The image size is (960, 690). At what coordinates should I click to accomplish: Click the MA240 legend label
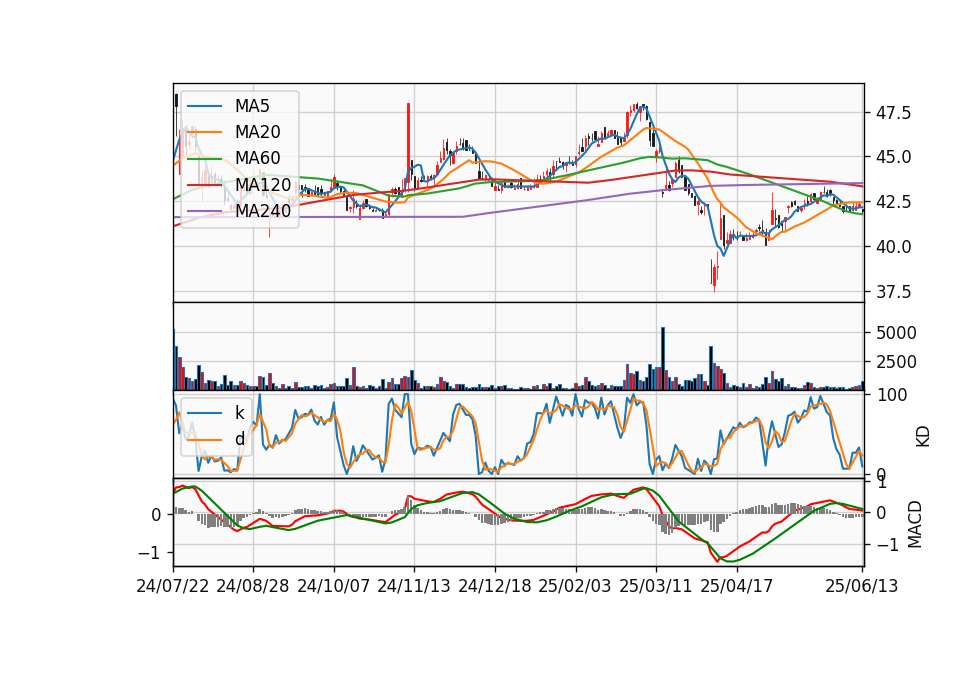pyautogui.click(x=263, y=211)
